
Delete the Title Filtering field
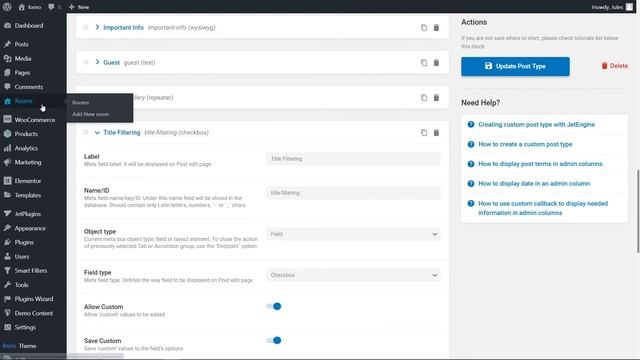(436, 133)
